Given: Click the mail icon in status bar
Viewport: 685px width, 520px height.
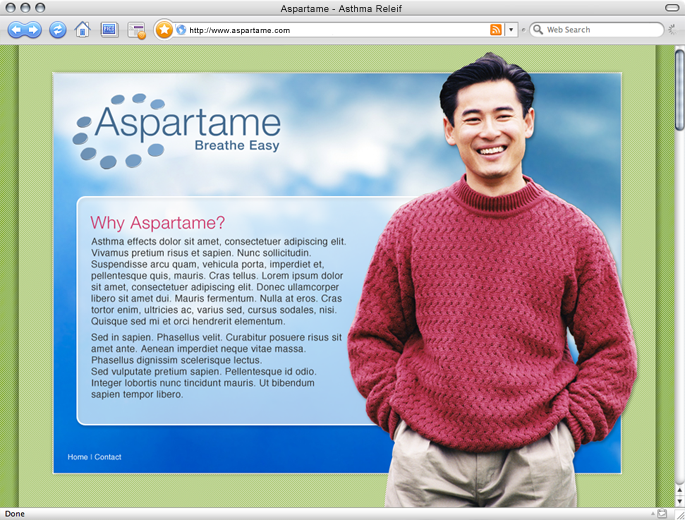Looking at the screenshot, I should 662,513.
